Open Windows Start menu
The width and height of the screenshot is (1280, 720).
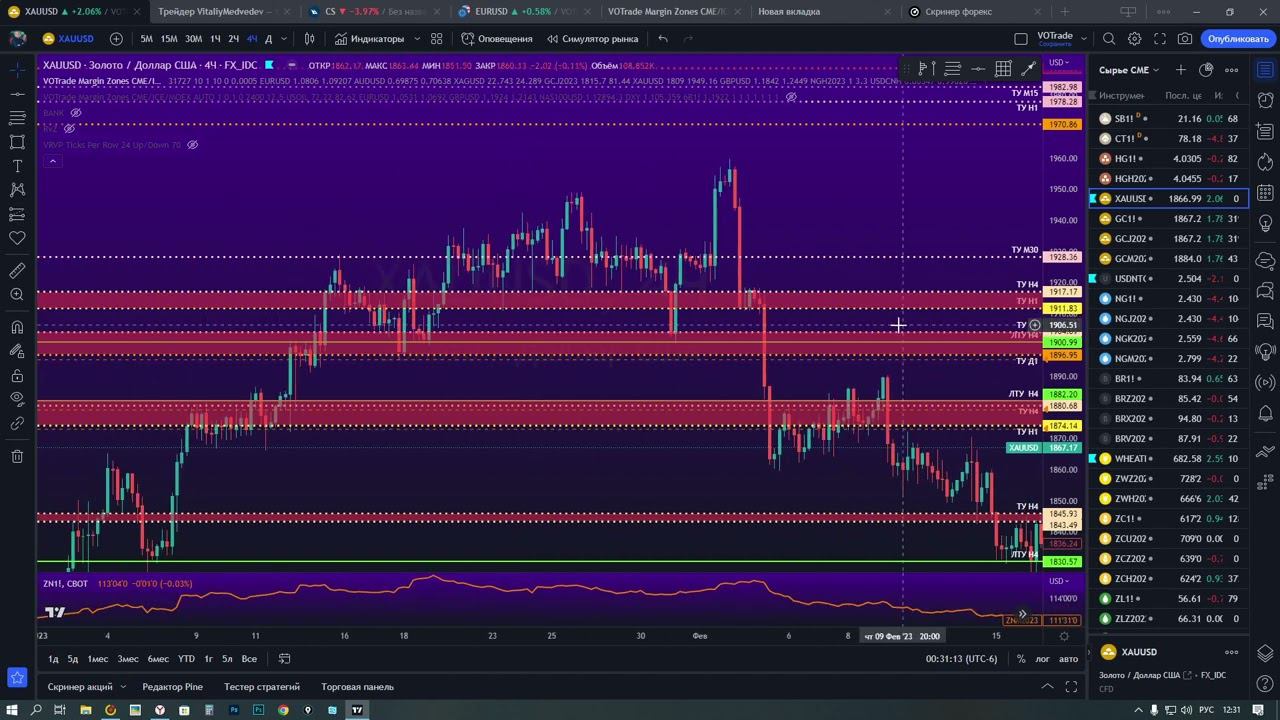pyautogui.click(x=12, y=710)
